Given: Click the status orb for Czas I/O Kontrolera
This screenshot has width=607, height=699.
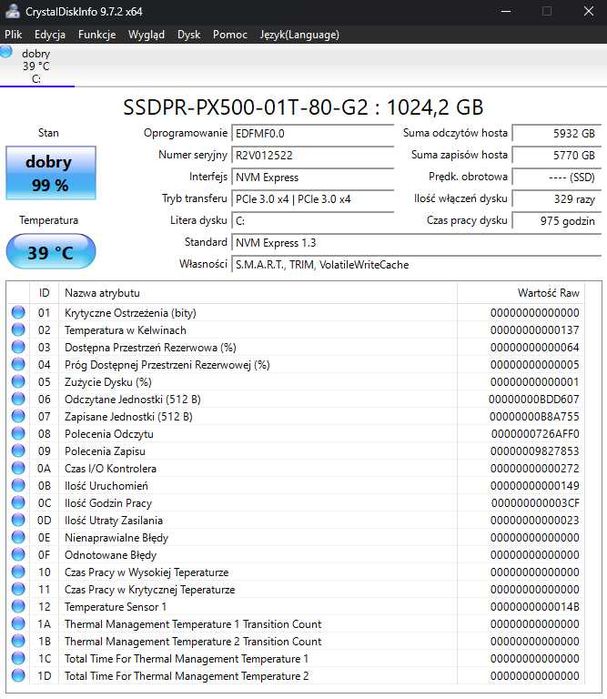Looking at the screenshot, I should point(18,468).
